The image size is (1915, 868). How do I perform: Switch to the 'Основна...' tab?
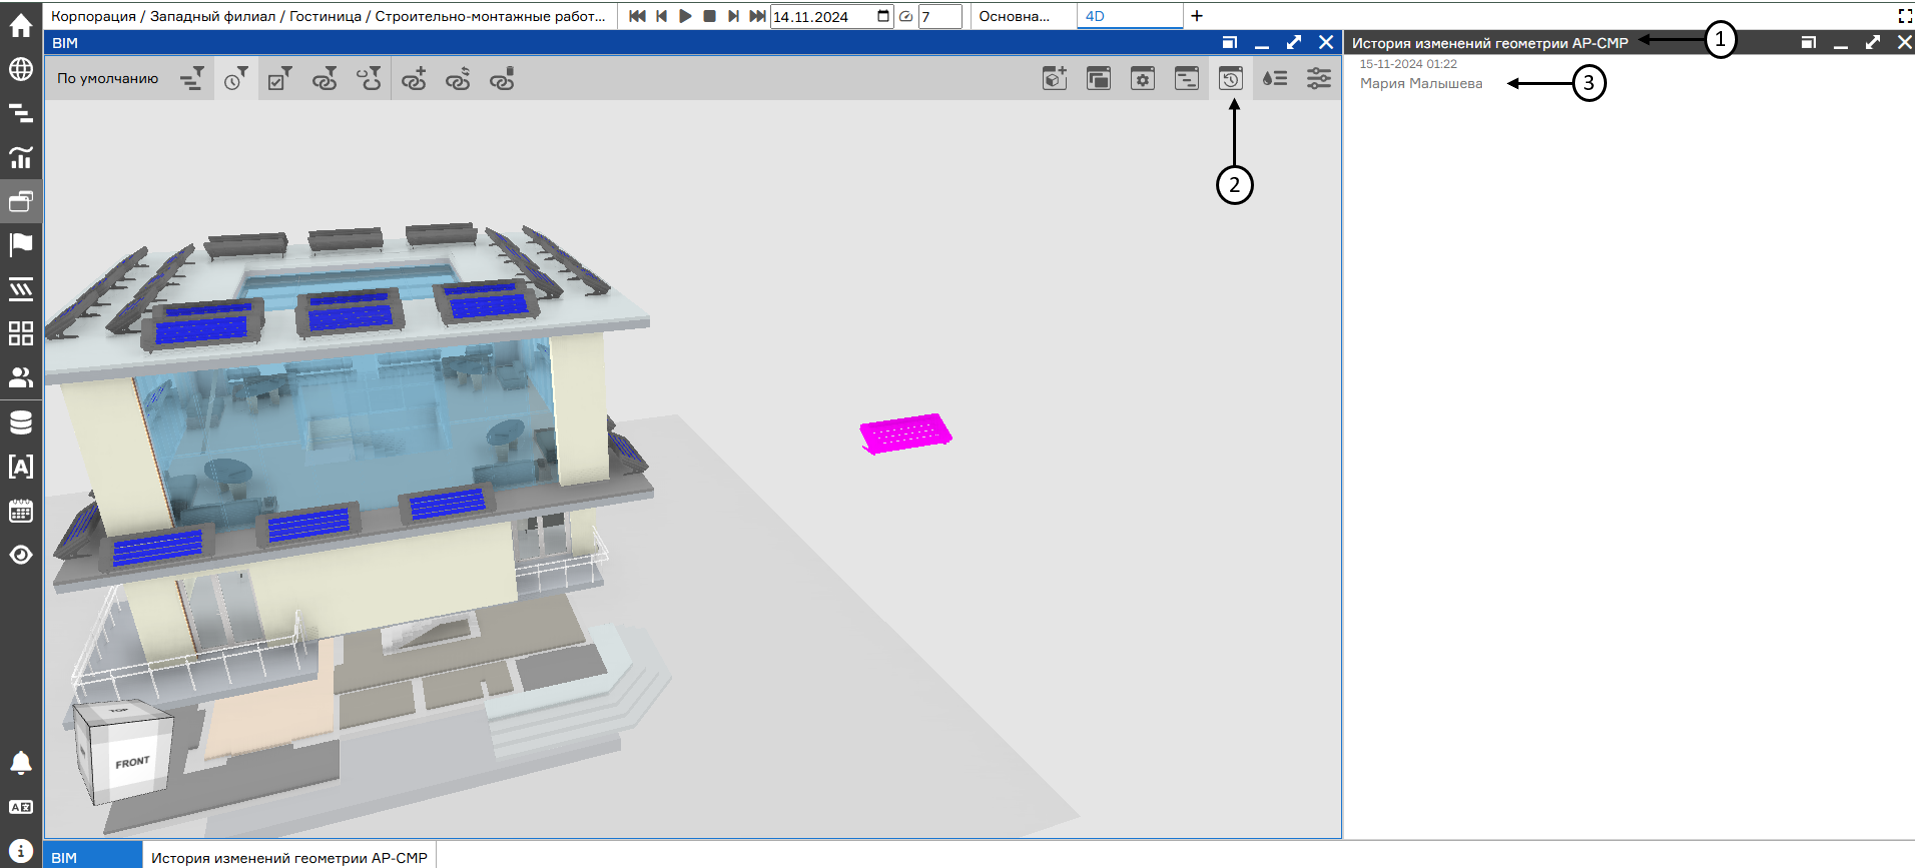click(1015, 16)
